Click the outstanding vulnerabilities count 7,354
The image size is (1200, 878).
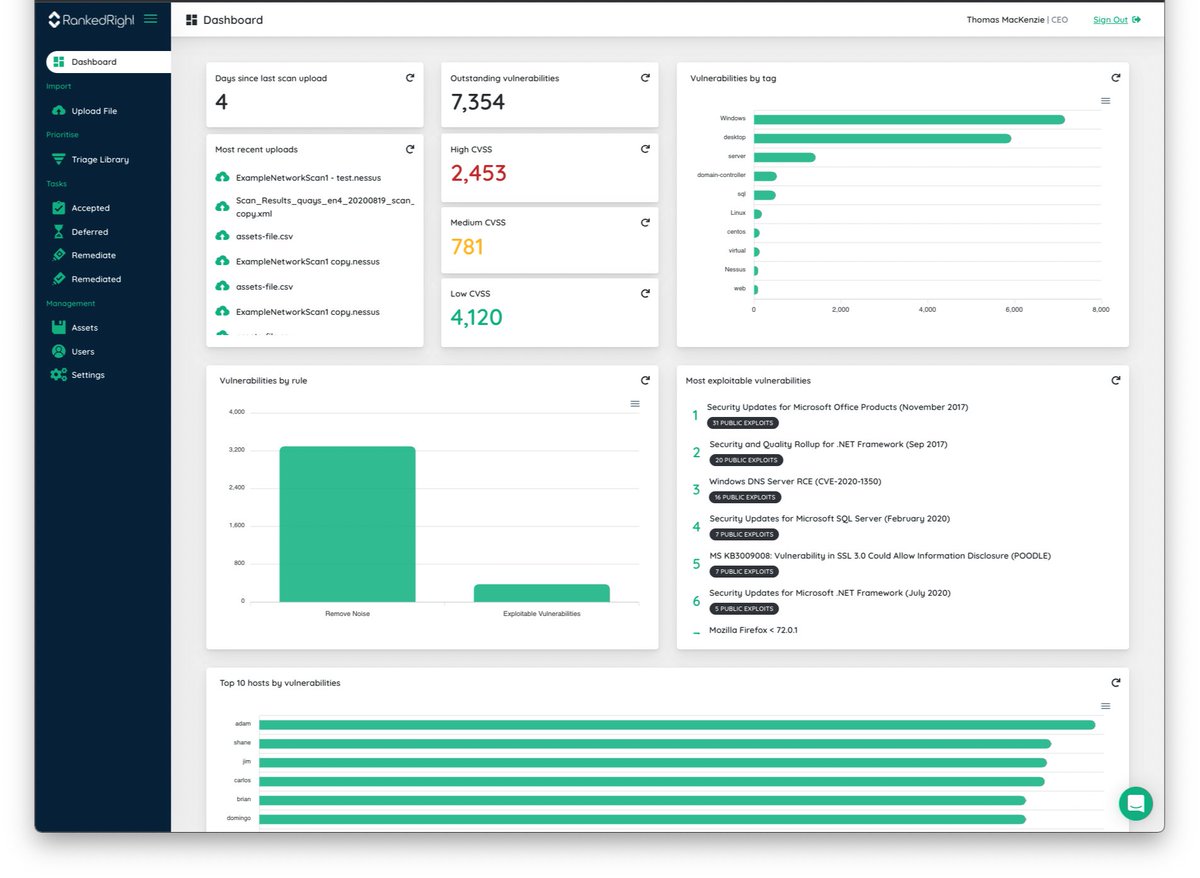click(x=478, y=102)
